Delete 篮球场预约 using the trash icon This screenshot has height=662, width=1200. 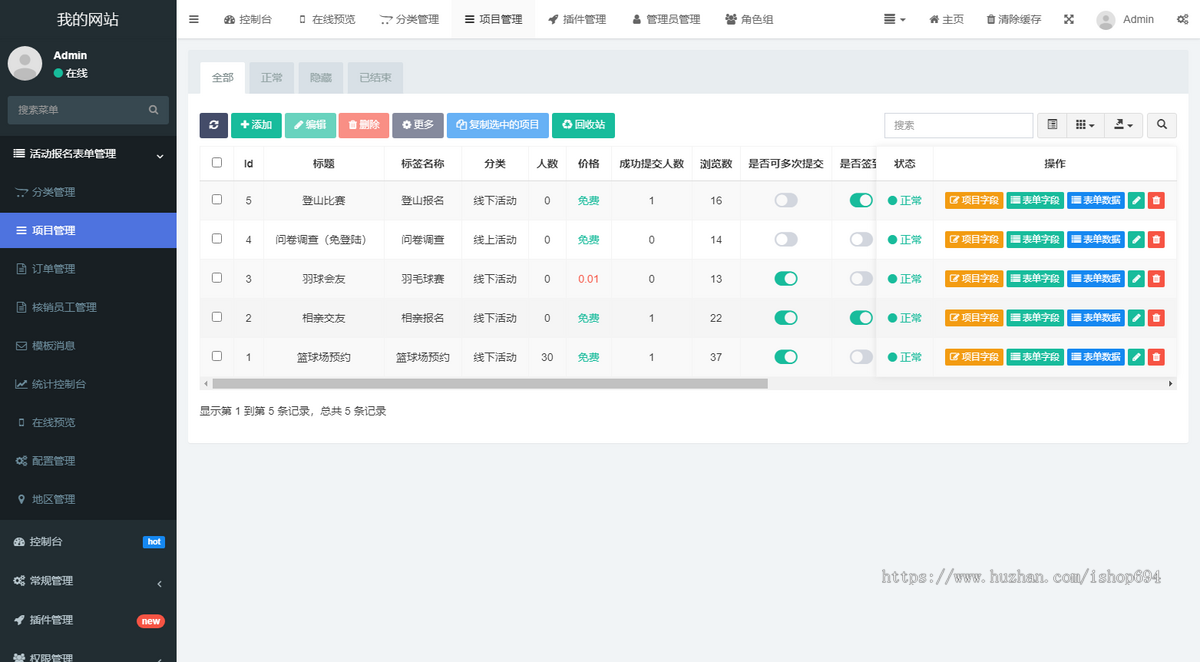pos(1156,356)
